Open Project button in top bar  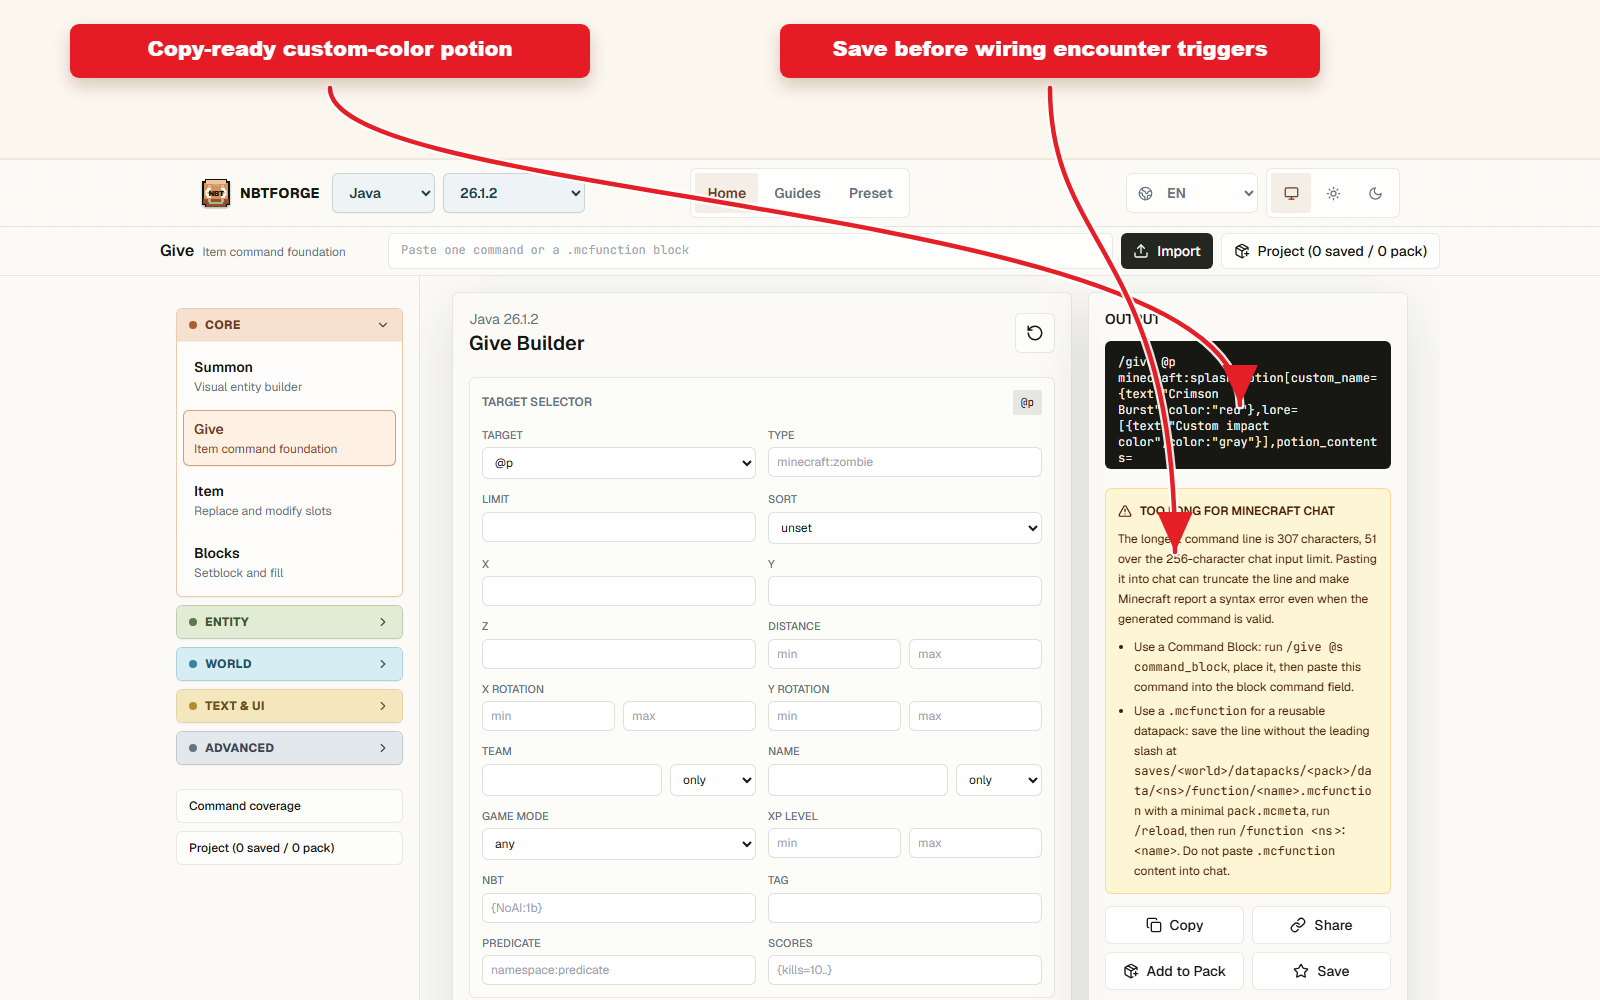click(1330, 251)
